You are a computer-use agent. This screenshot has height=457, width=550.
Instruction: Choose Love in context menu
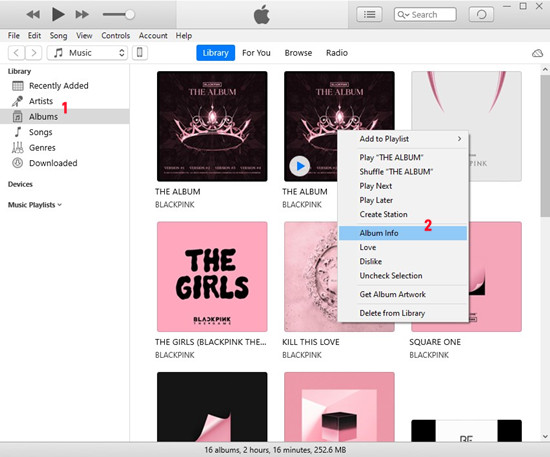point(403,247)
